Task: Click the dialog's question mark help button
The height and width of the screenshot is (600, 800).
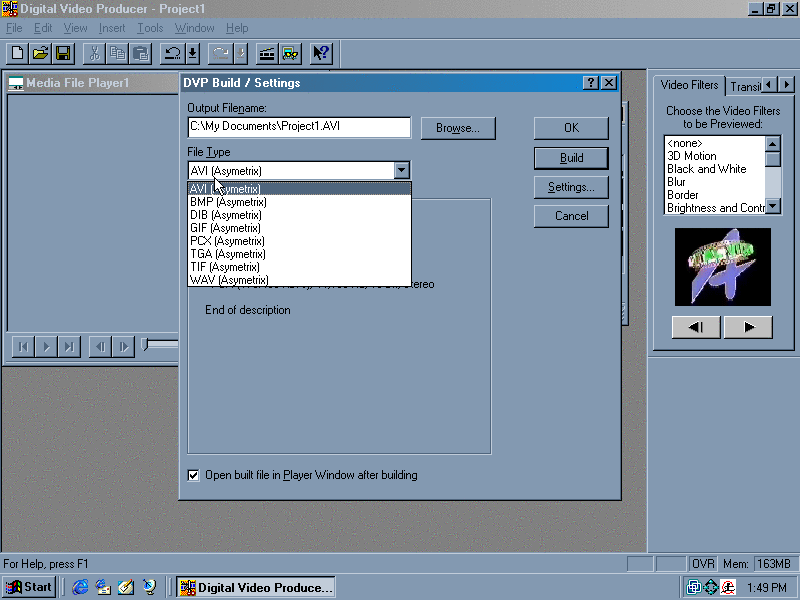Action: 591,83
